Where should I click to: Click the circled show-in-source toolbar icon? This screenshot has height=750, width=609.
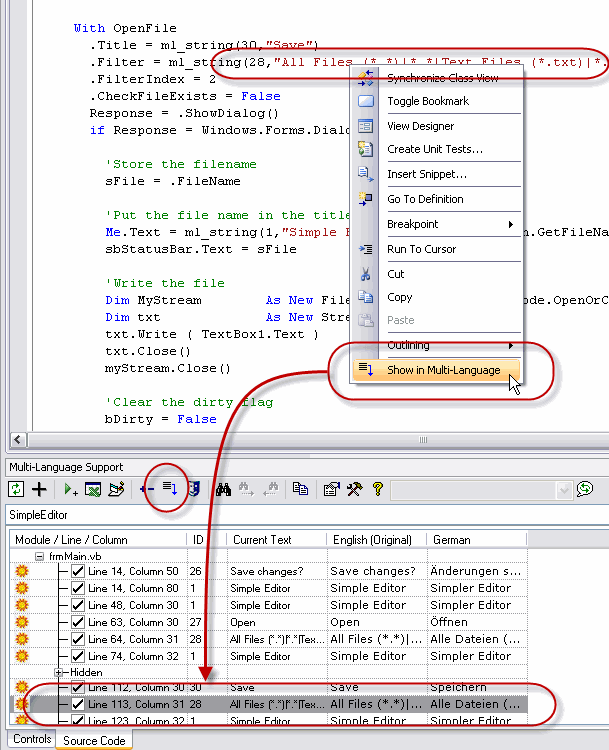(x=169, y=489)
